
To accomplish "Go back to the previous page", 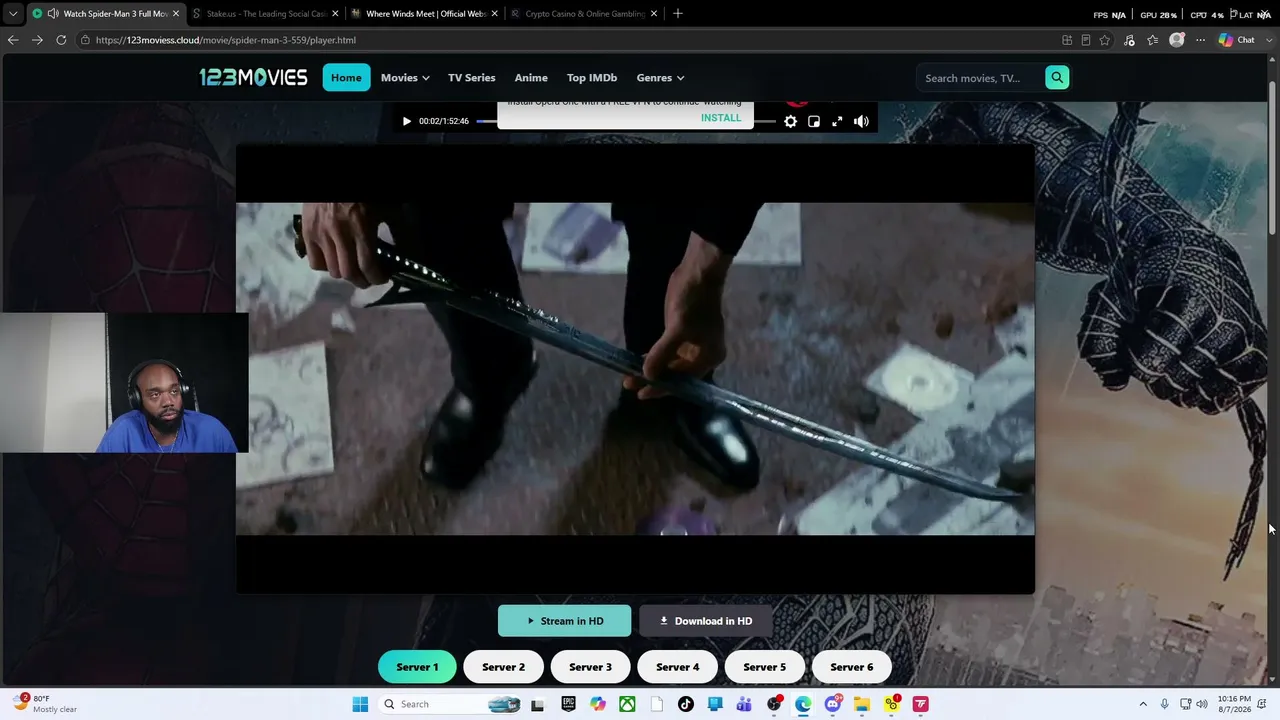I will click(x=13, y=40).
